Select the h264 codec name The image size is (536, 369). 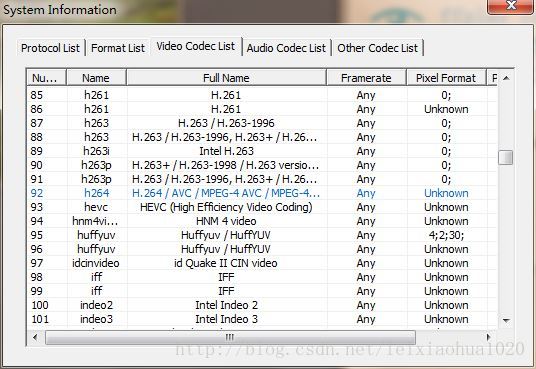point(96,193)
